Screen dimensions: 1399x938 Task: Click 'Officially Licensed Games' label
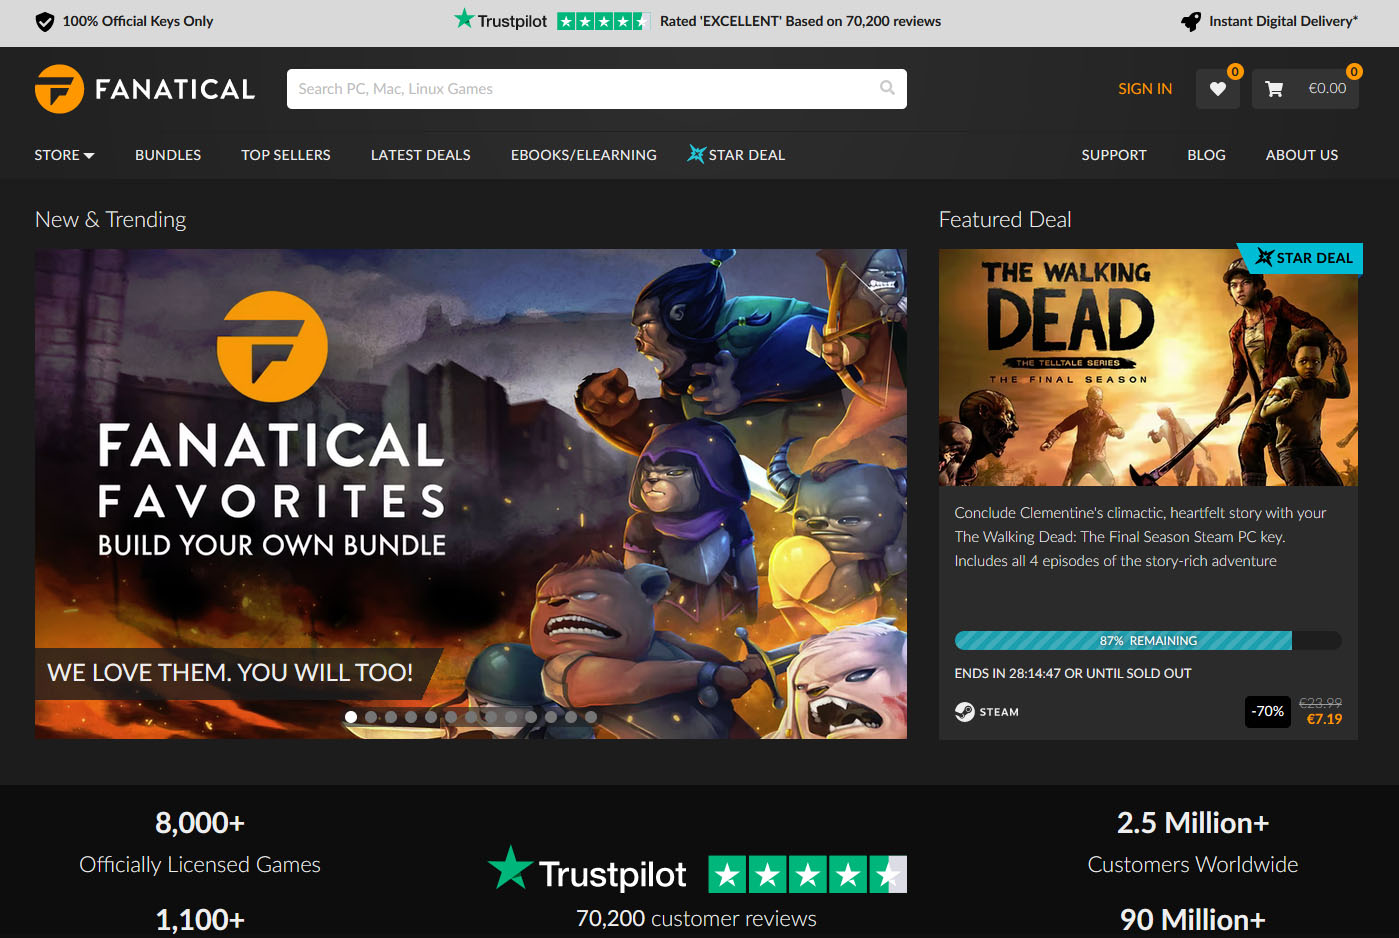click(x=200, y=864)
